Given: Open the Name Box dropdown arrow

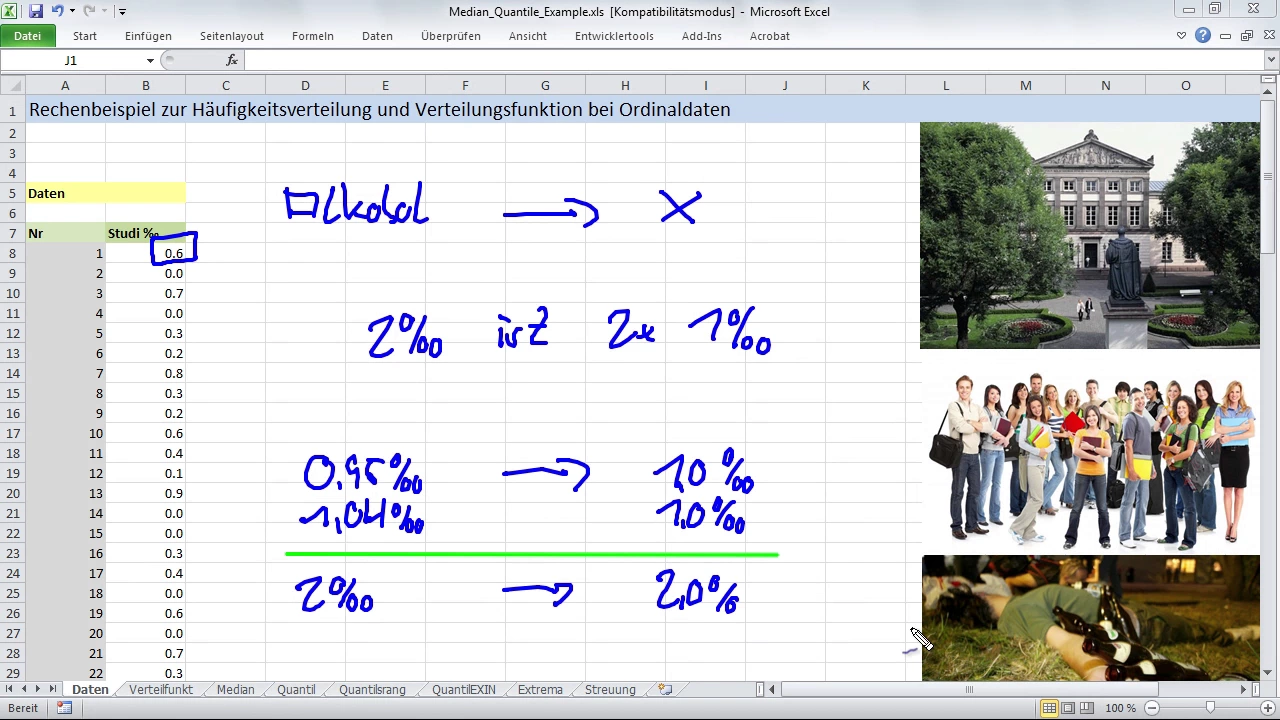Looking at the screenshot, I should [151, 61].
